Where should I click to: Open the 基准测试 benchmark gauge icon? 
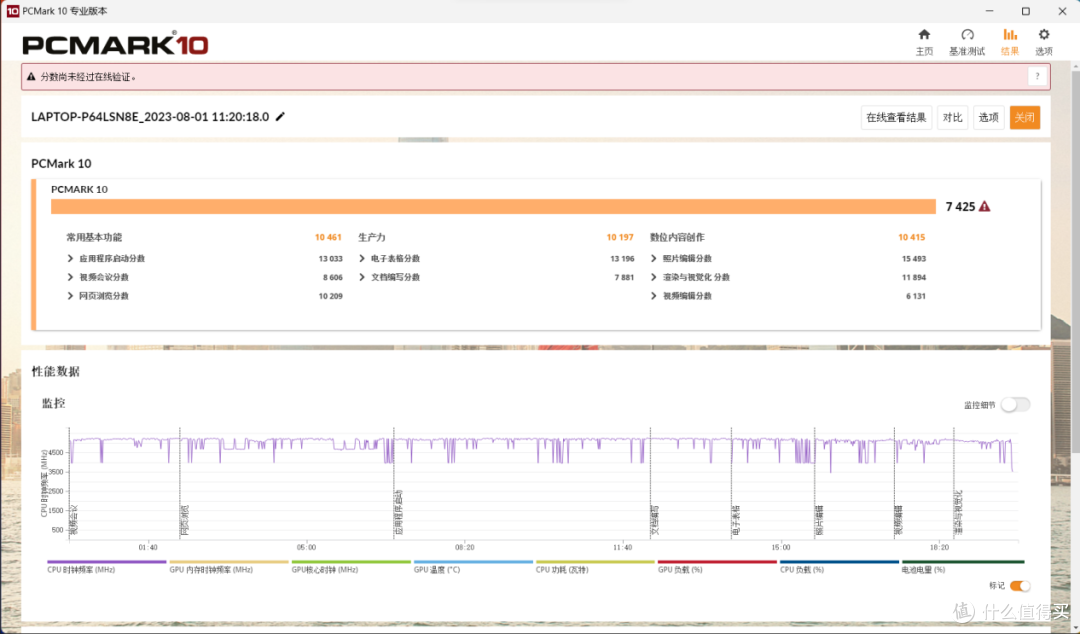[x=967, y=35]
